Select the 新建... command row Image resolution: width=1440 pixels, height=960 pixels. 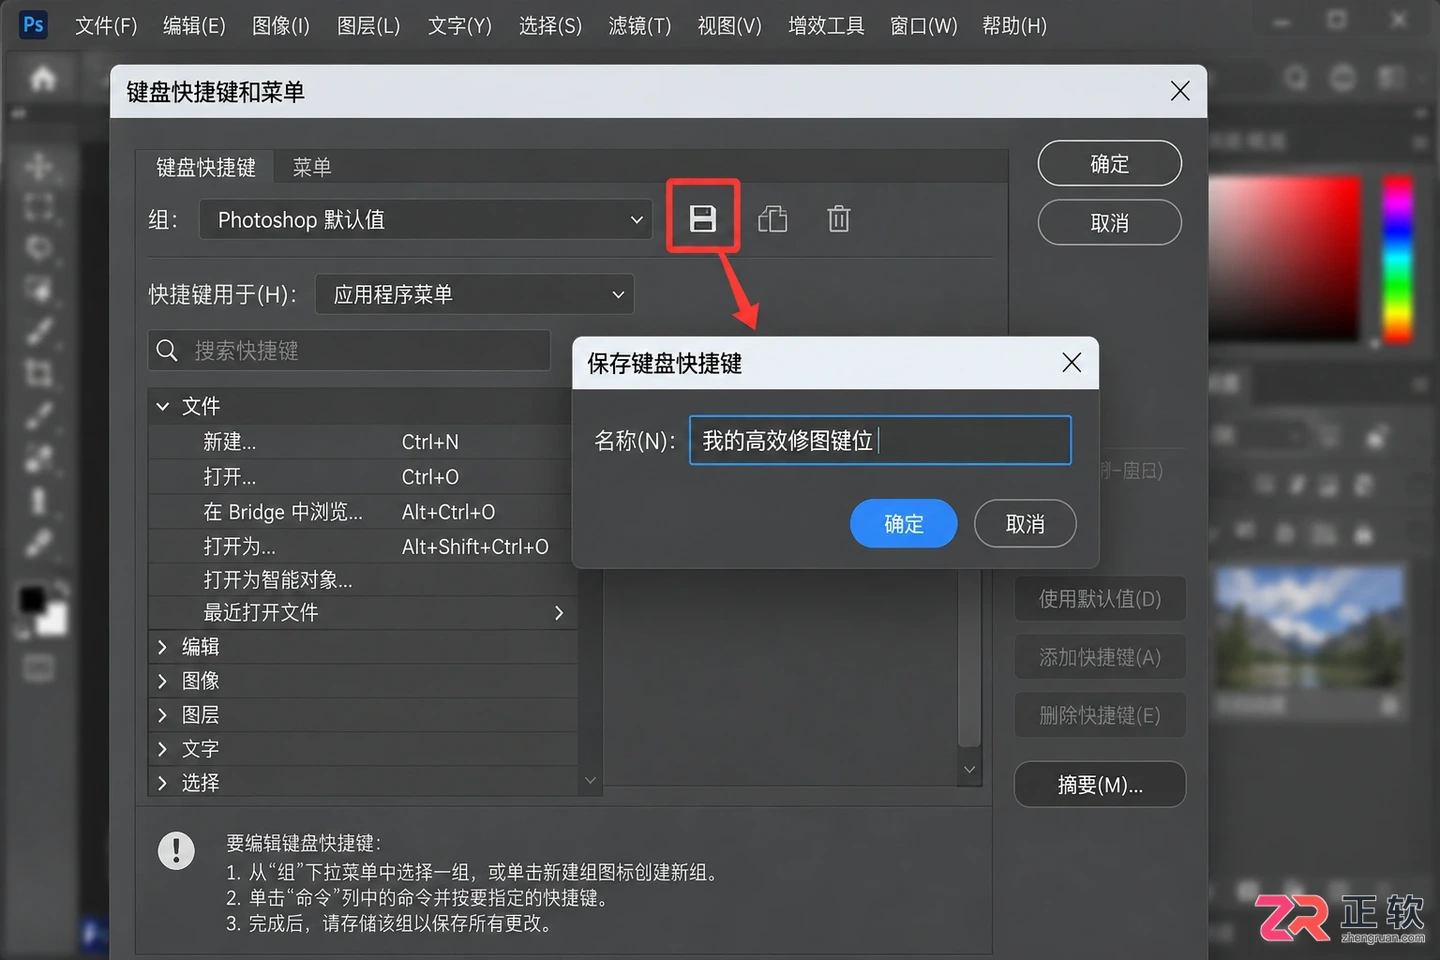coord(362,442)
